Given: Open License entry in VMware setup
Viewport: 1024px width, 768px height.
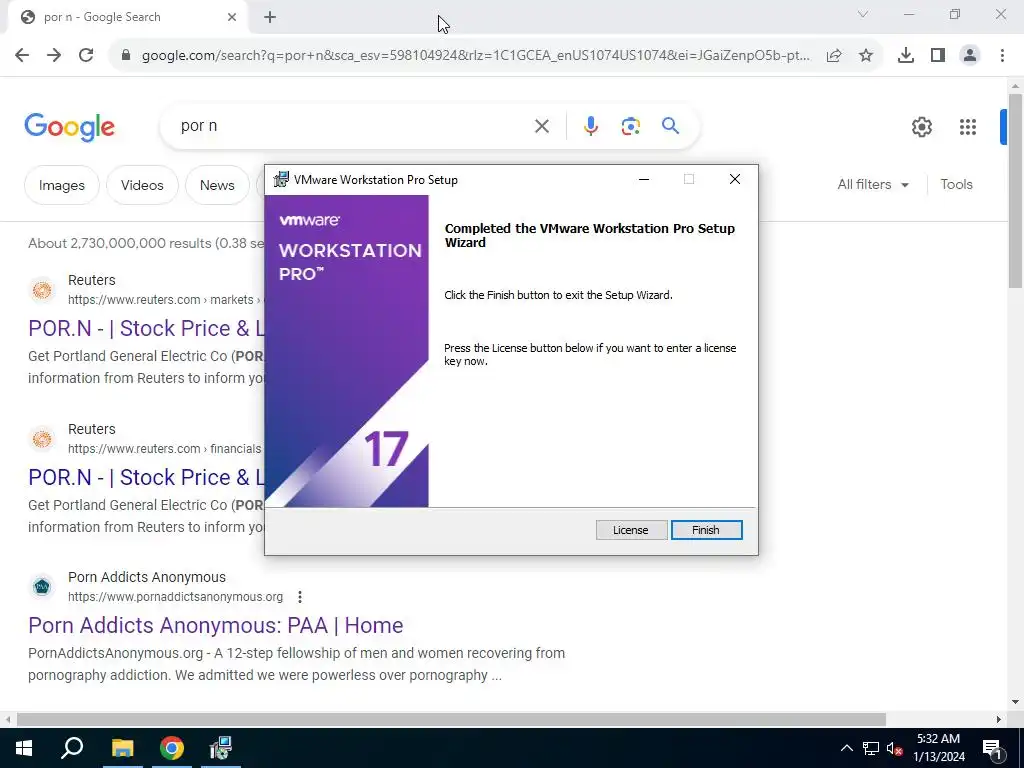Looking at the screenshot, I should pos(631,530).
